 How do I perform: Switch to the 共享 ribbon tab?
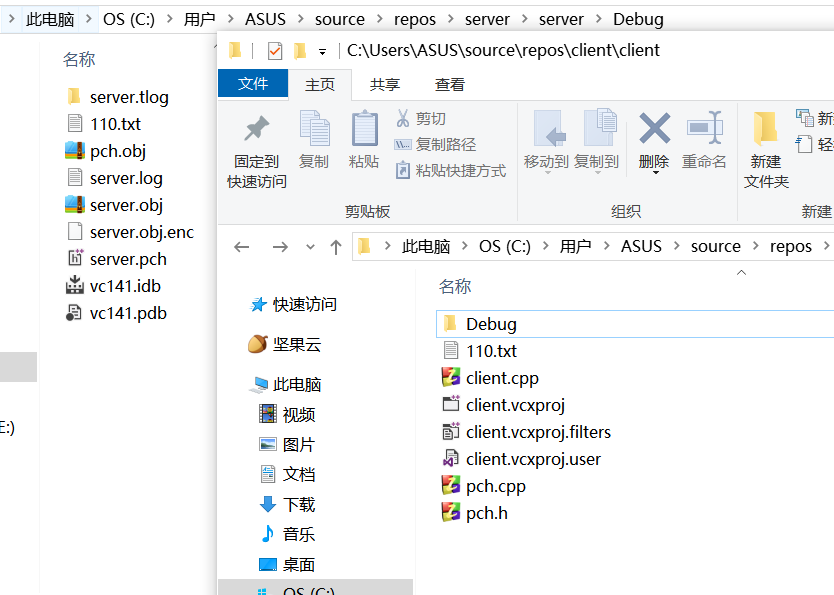point(385,85)
